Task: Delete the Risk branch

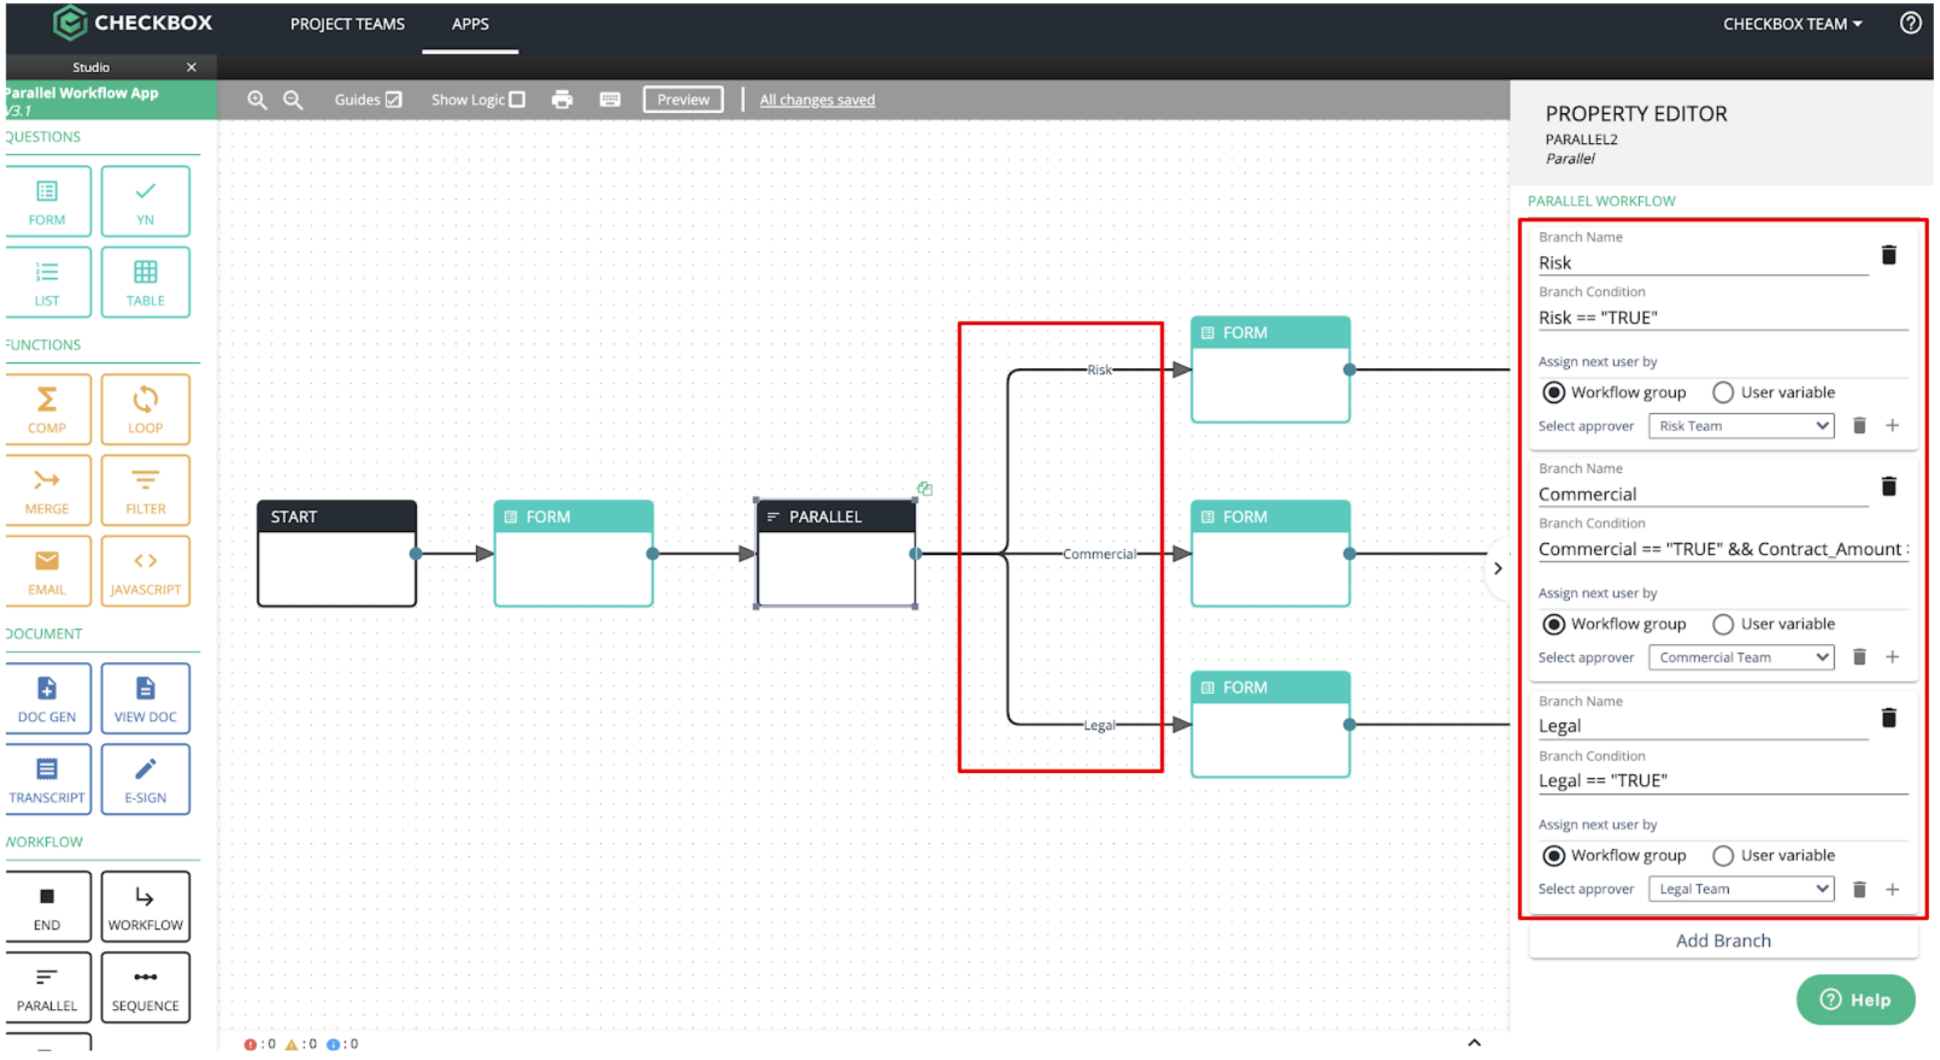Action: pos(1889,255)
